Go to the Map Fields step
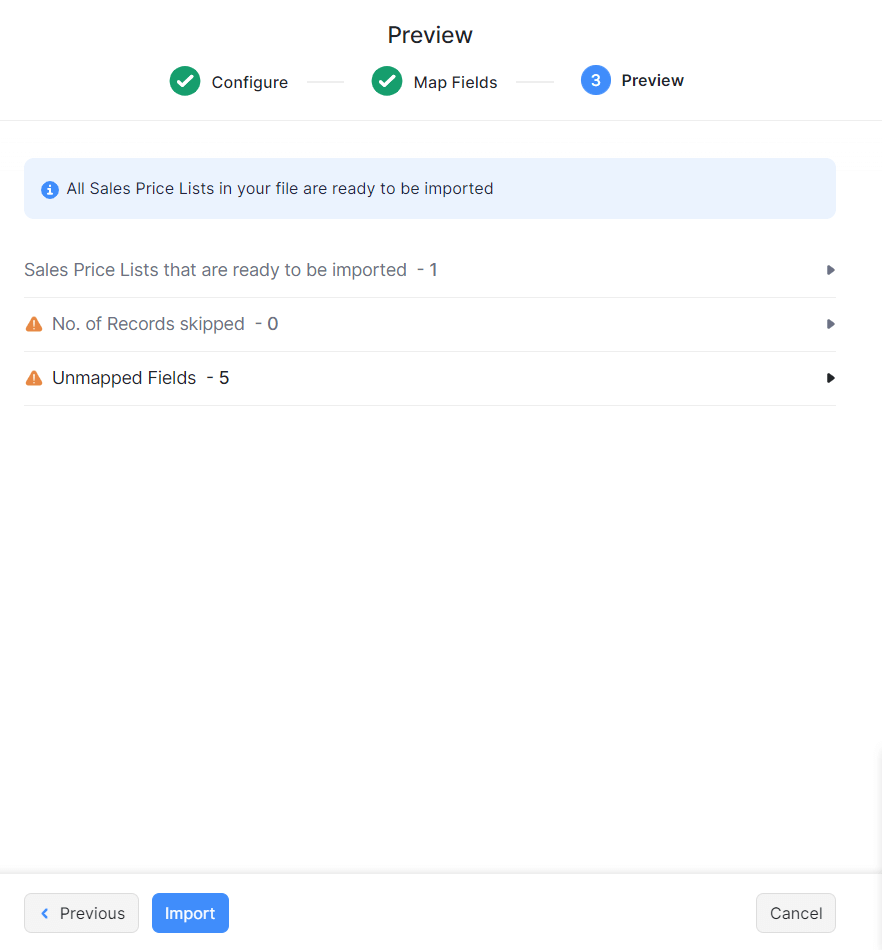The height and width of the screenshot is (950, 882). (x=455, y=82)
